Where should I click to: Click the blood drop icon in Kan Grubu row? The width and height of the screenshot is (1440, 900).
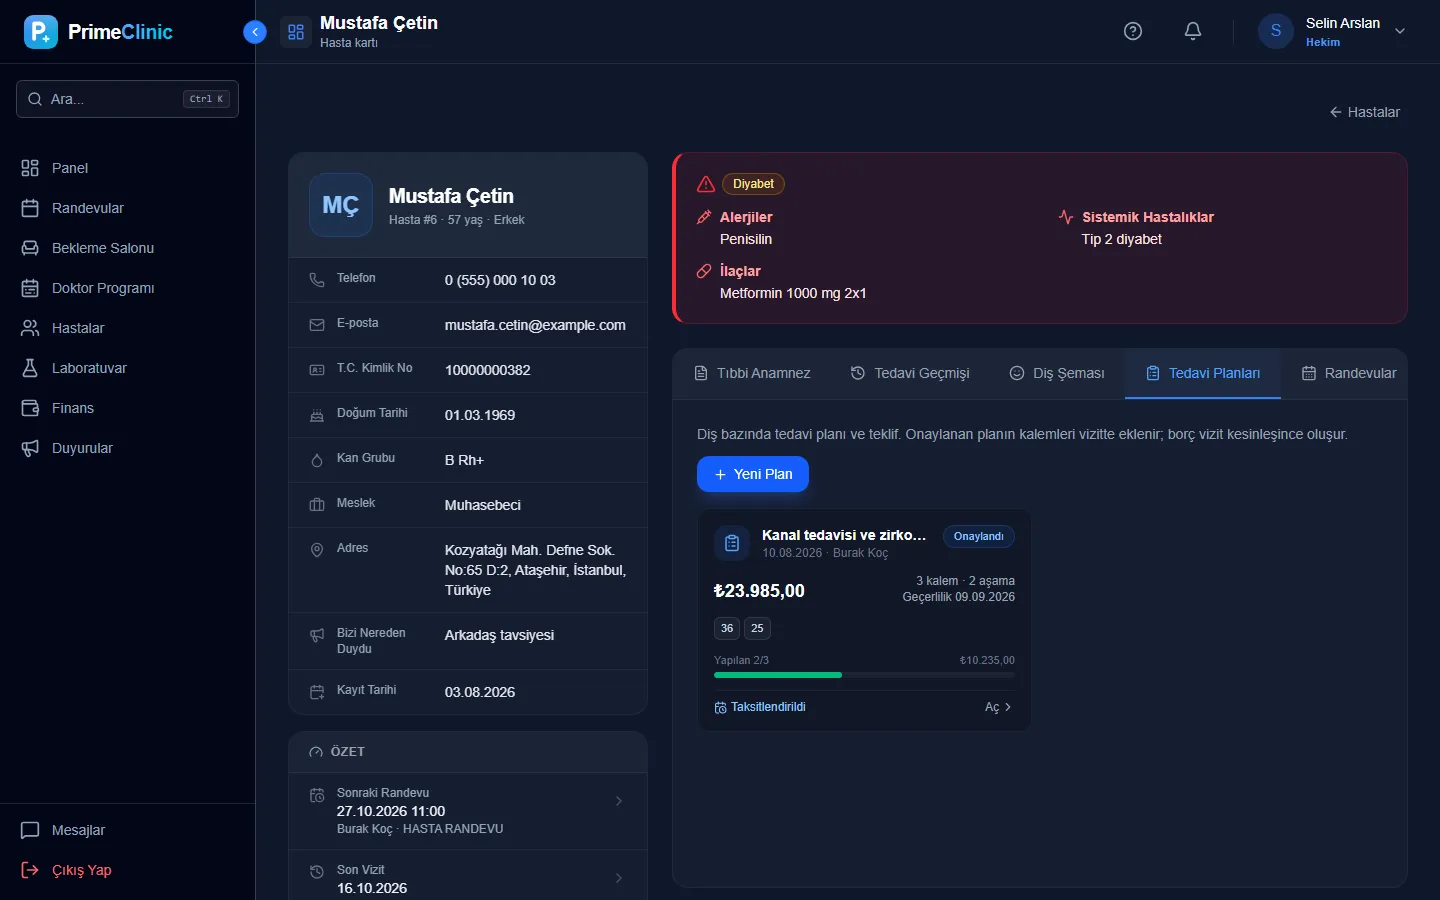click(x=317, y=460)
